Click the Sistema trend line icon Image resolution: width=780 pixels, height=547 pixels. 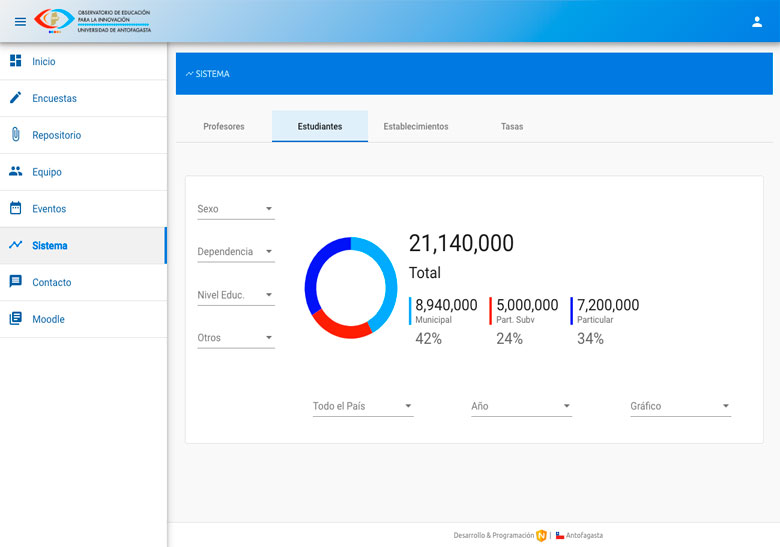15,245
